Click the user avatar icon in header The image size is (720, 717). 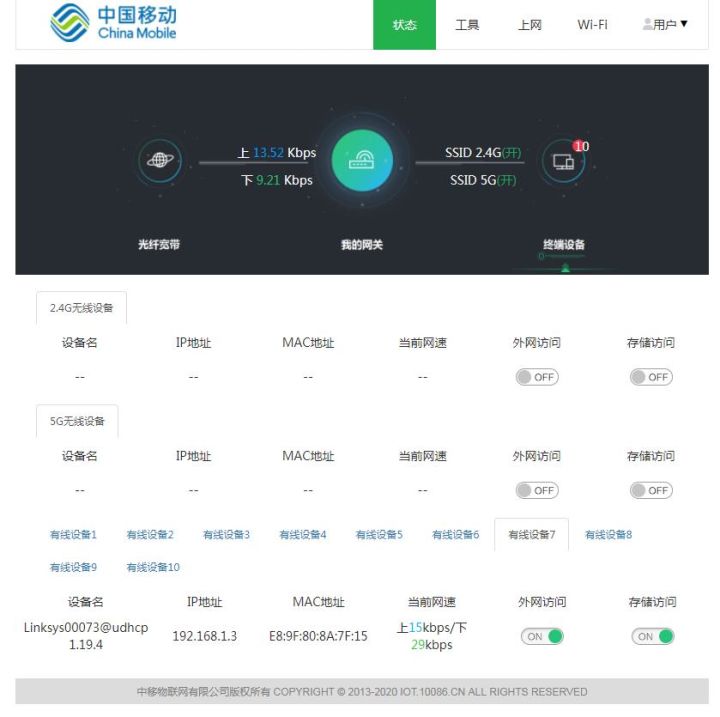(647, 24)
